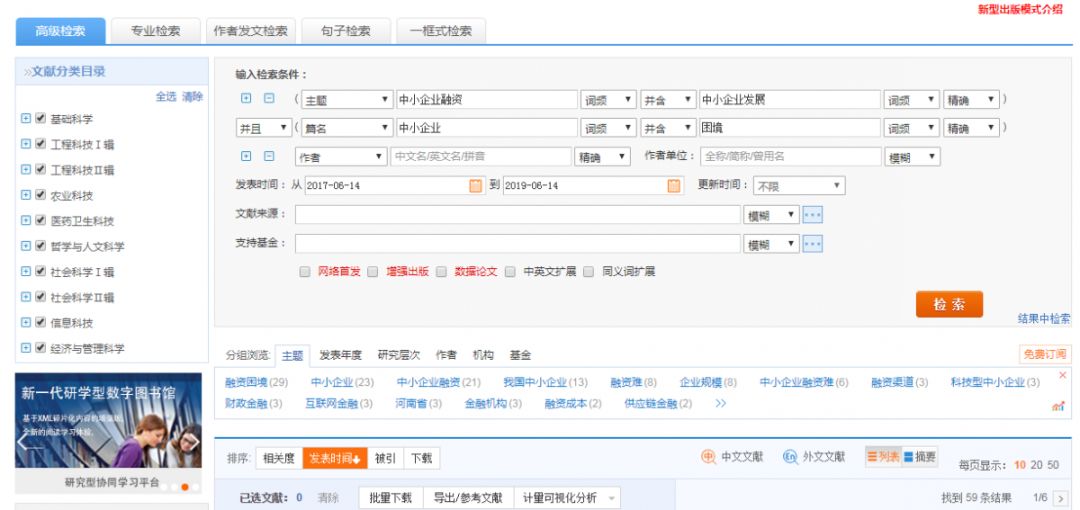Enable the 网络首发 checkbox
This screenshot has height=510, width=1080.
[x=306, y=271]
